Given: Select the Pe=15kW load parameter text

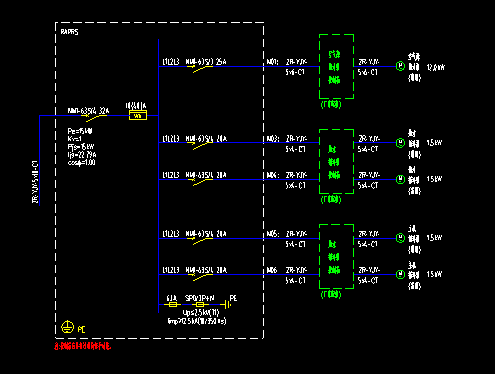Looking at the screenshot, I should coord(80,131).
